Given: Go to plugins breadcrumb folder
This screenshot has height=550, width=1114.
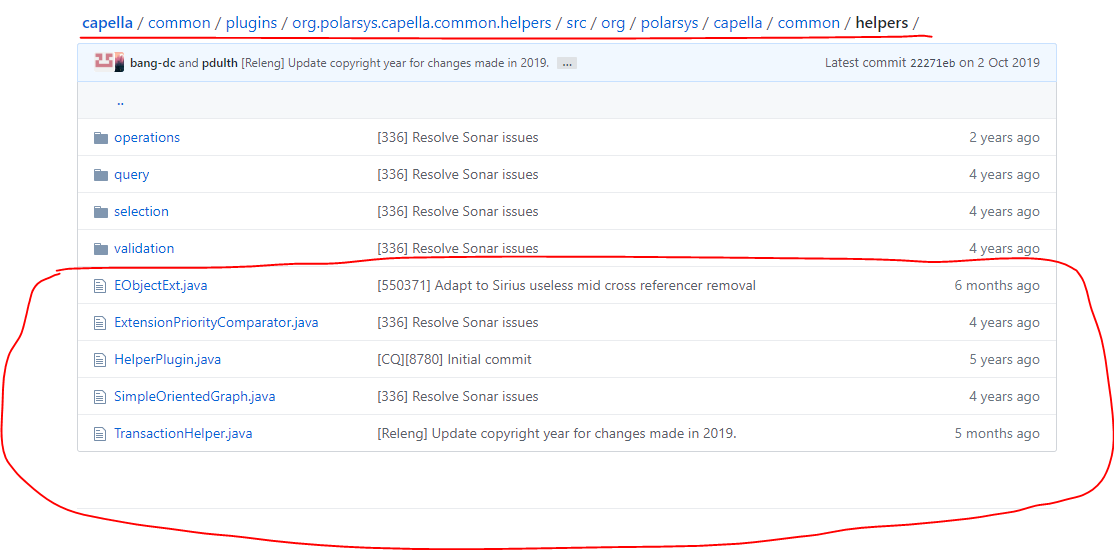Looking at the screenshot, I should pos(252,23).
